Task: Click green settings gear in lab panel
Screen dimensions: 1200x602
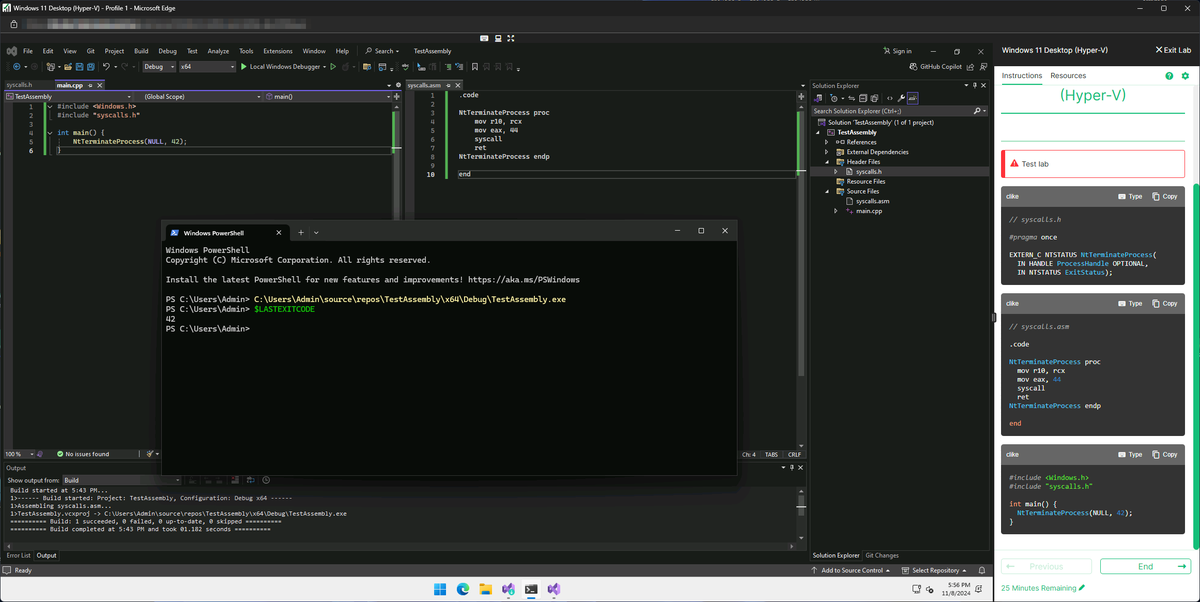Action: pos(1185,76)
